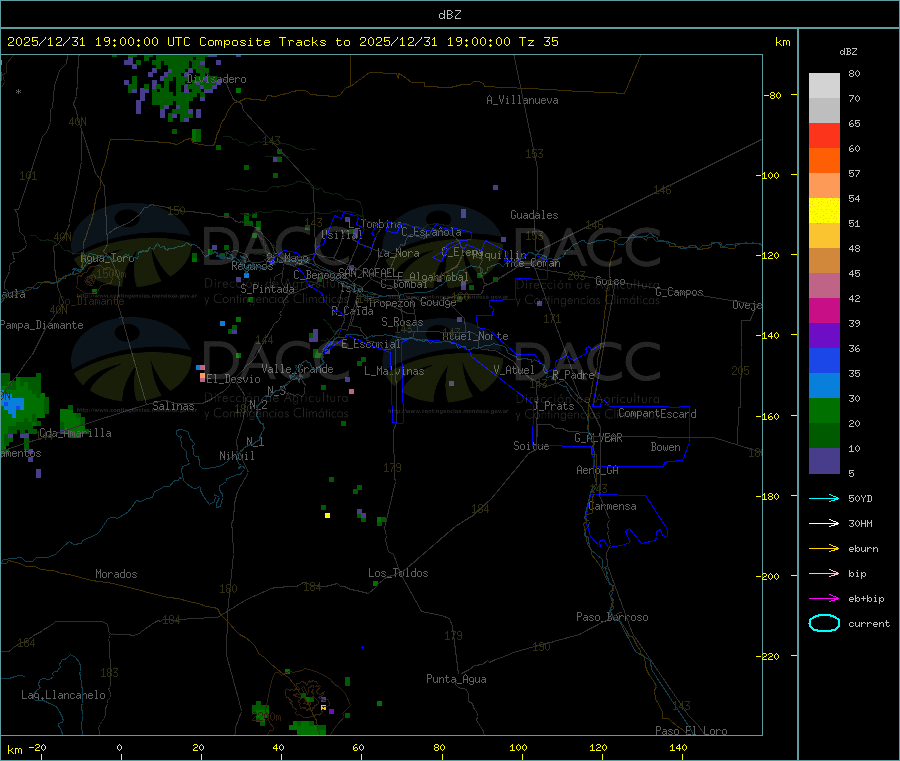Click the Pampa_Diamante label
Viewport: 900px width, 761px height.
point(42,325)
